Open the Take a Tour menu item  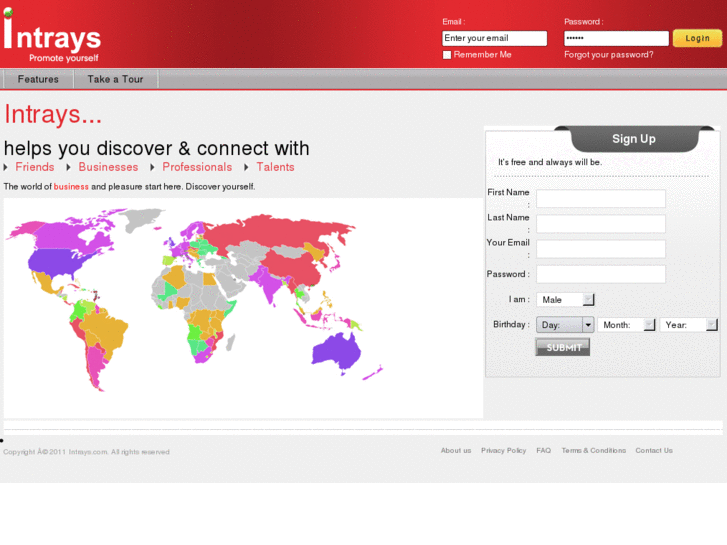coord(115,79)
